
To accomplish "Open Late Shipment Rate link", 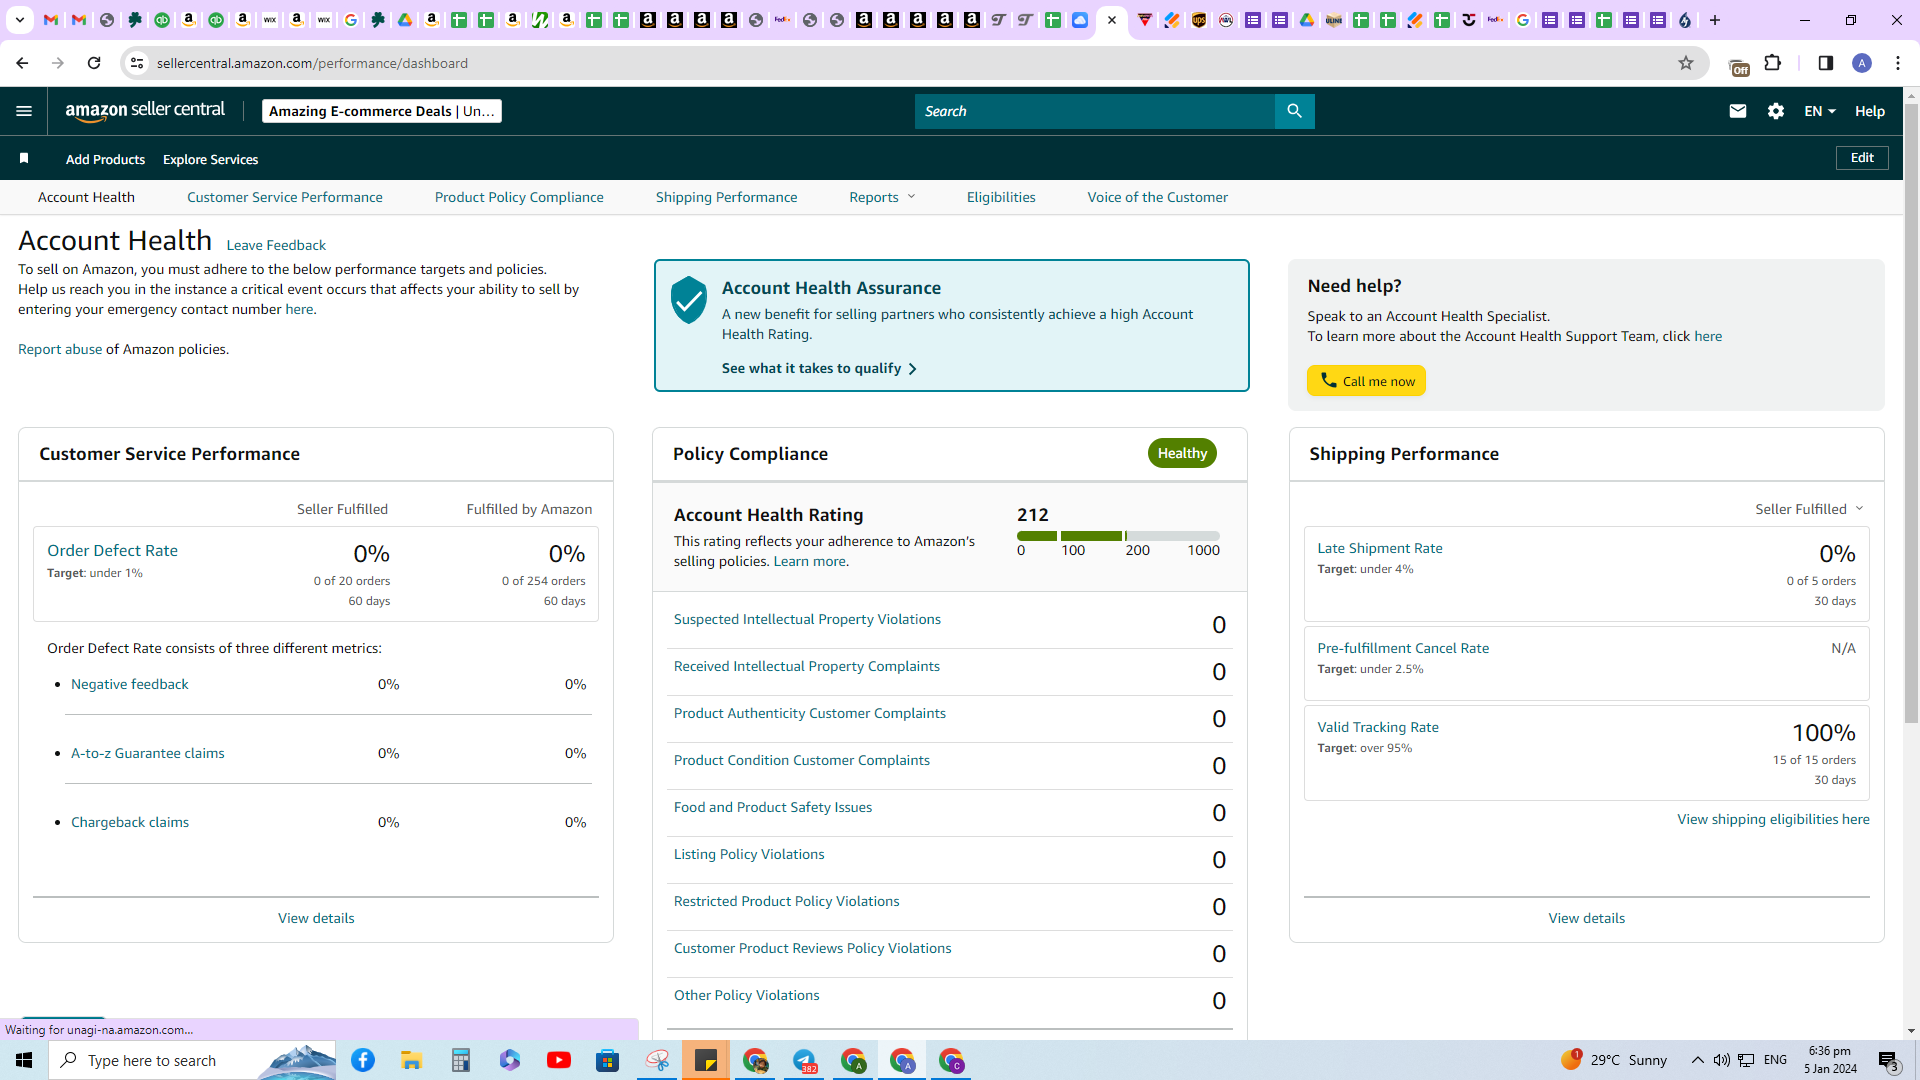I will coord(1380,548).
